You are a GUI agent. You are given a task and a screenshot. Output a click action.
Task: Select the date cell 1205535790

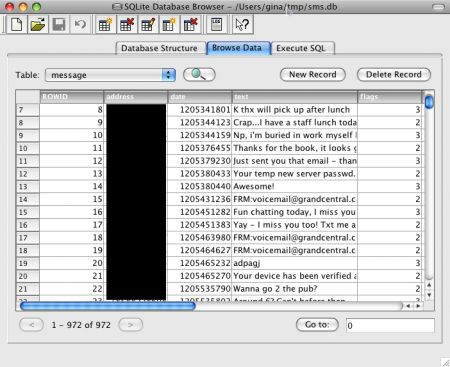click(x=200, y=289)
